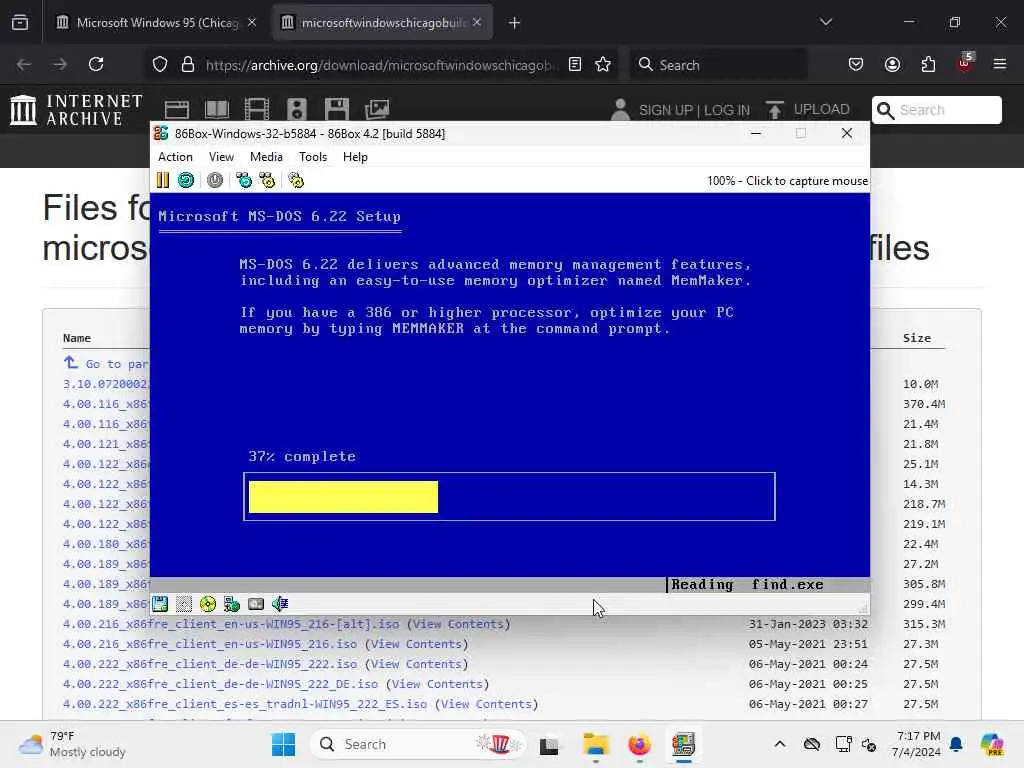This screenshot has height=768, width=1024.
Task: Bookmark this page with star icon
Action: (x=603, y=64)
